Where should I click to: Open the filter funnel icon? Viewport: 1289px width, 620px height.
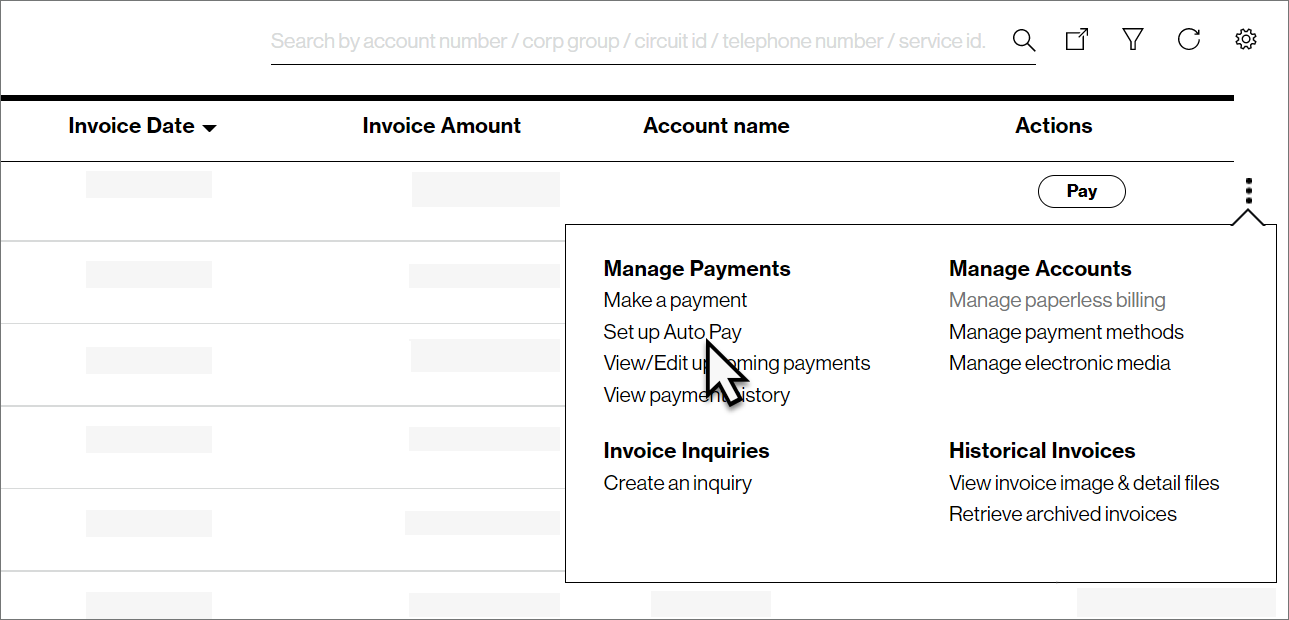1132,40
